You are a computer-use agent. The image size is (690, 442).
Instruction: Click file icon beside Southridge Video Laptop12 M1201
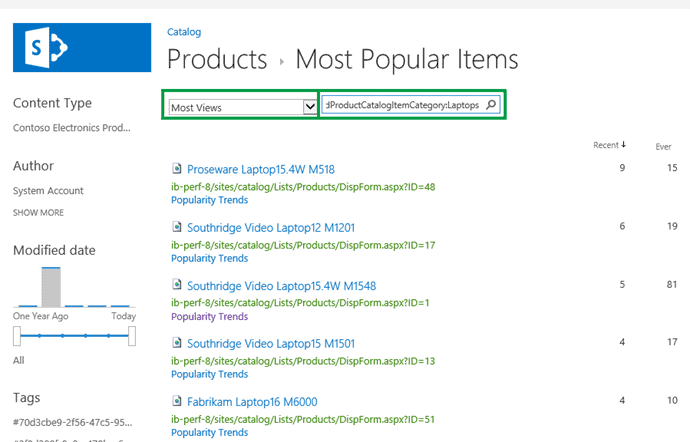[177, 227]
